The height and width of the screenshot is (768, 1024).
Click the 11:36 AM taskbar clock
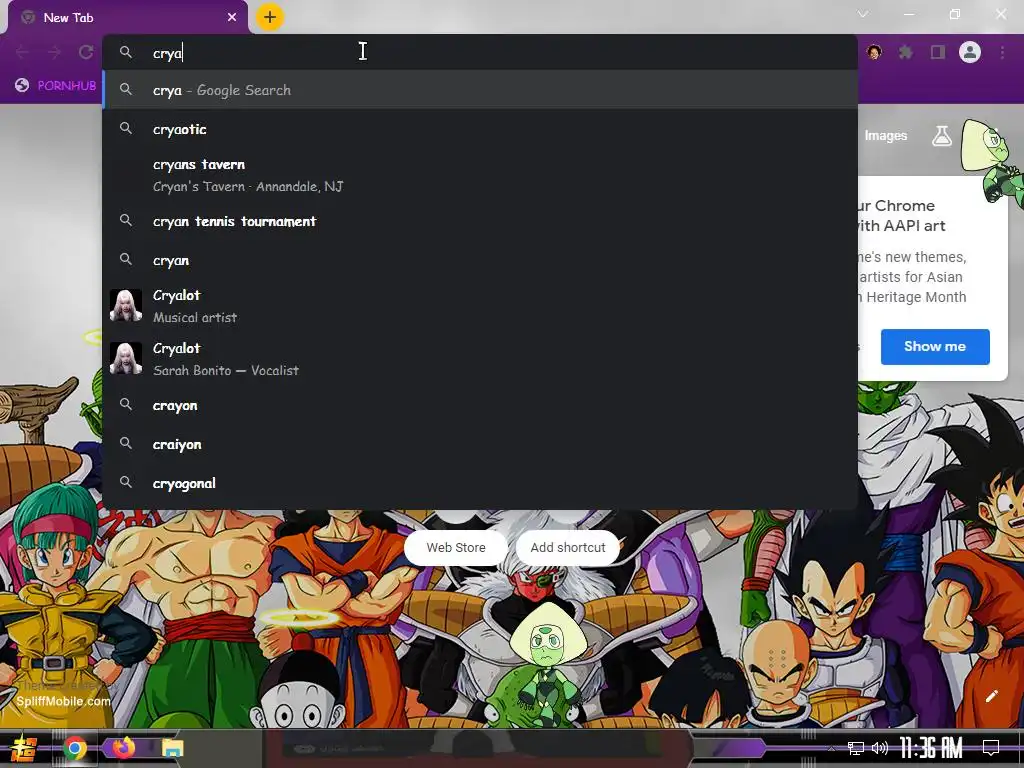point(931,748)
